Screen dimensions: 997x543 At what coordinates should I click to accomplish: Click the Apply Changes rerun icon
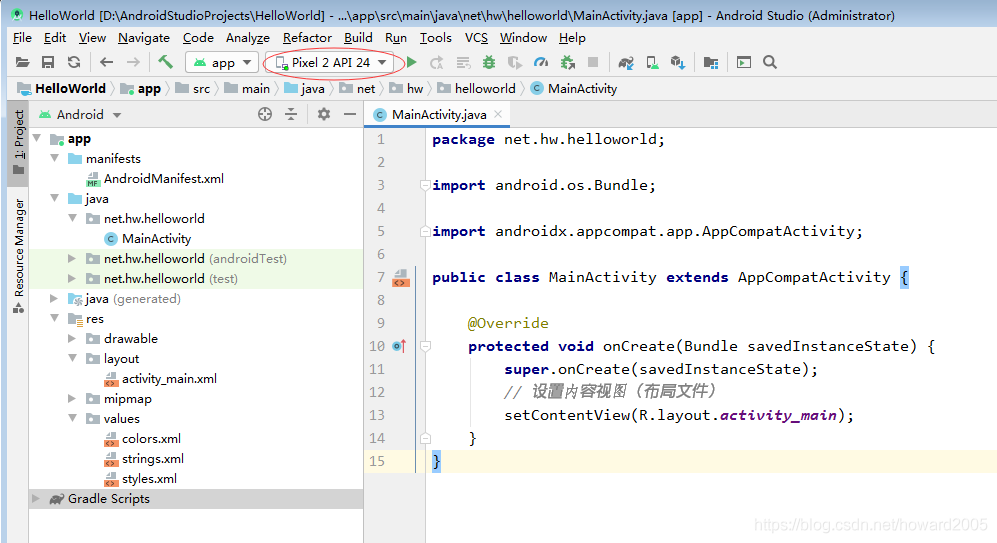[436, 62]
